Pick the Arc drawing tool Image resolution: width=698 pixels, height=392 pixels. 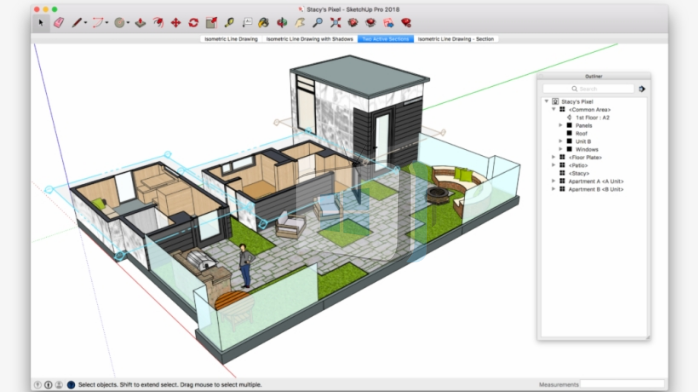tap(97, 23)
